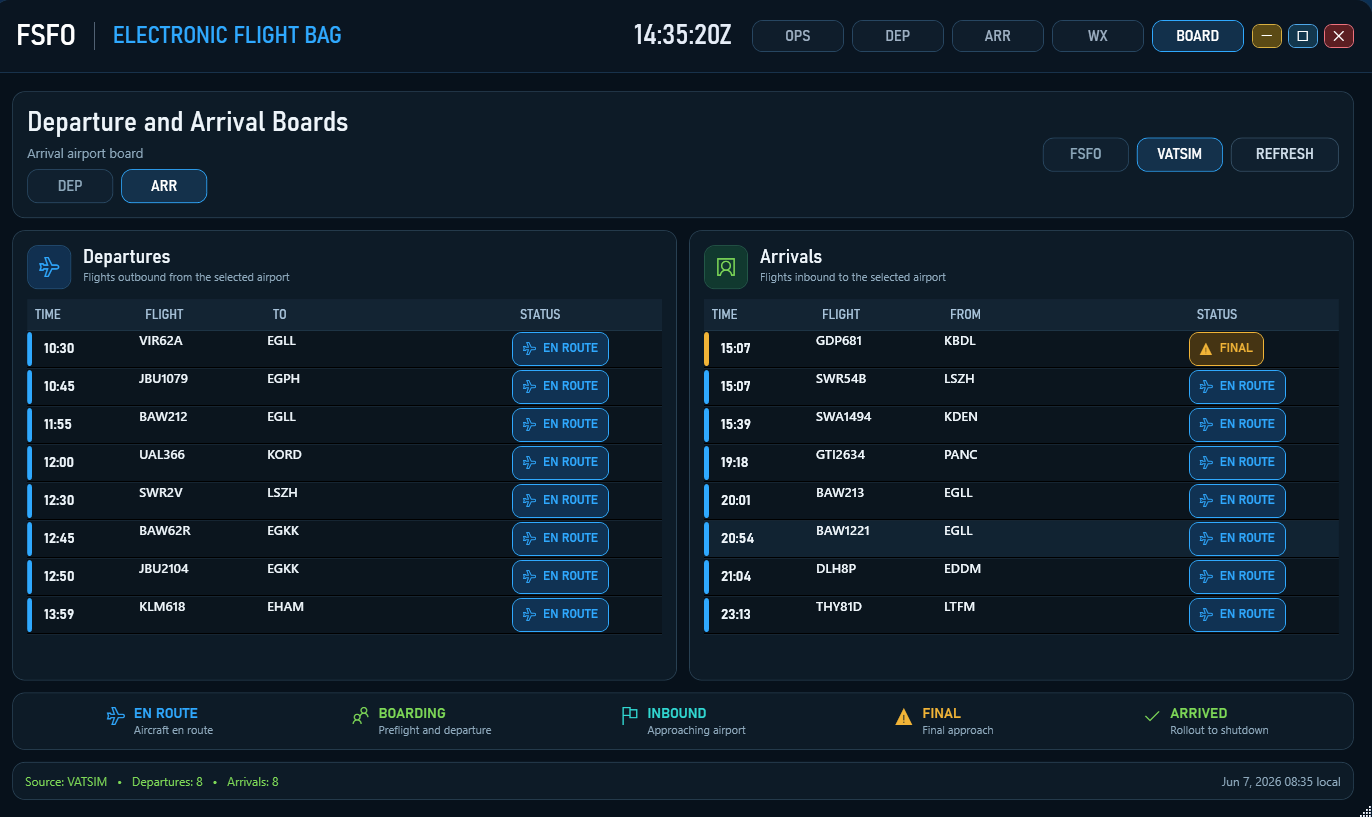This screenshot has height=817, width=1372.
Task: Click the INBOUND legend flag icon
Action: tap(629, 716)
